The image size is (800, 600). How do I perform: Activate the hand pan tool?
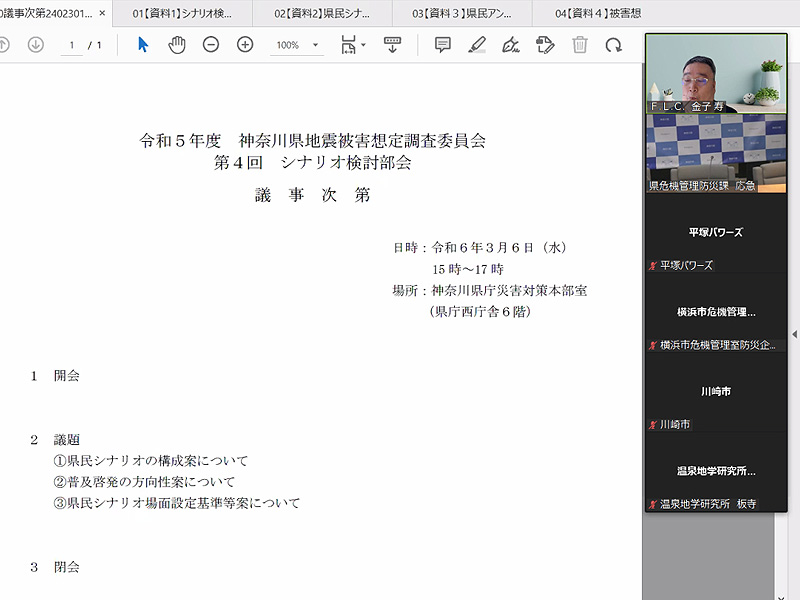tap(177, 45)
